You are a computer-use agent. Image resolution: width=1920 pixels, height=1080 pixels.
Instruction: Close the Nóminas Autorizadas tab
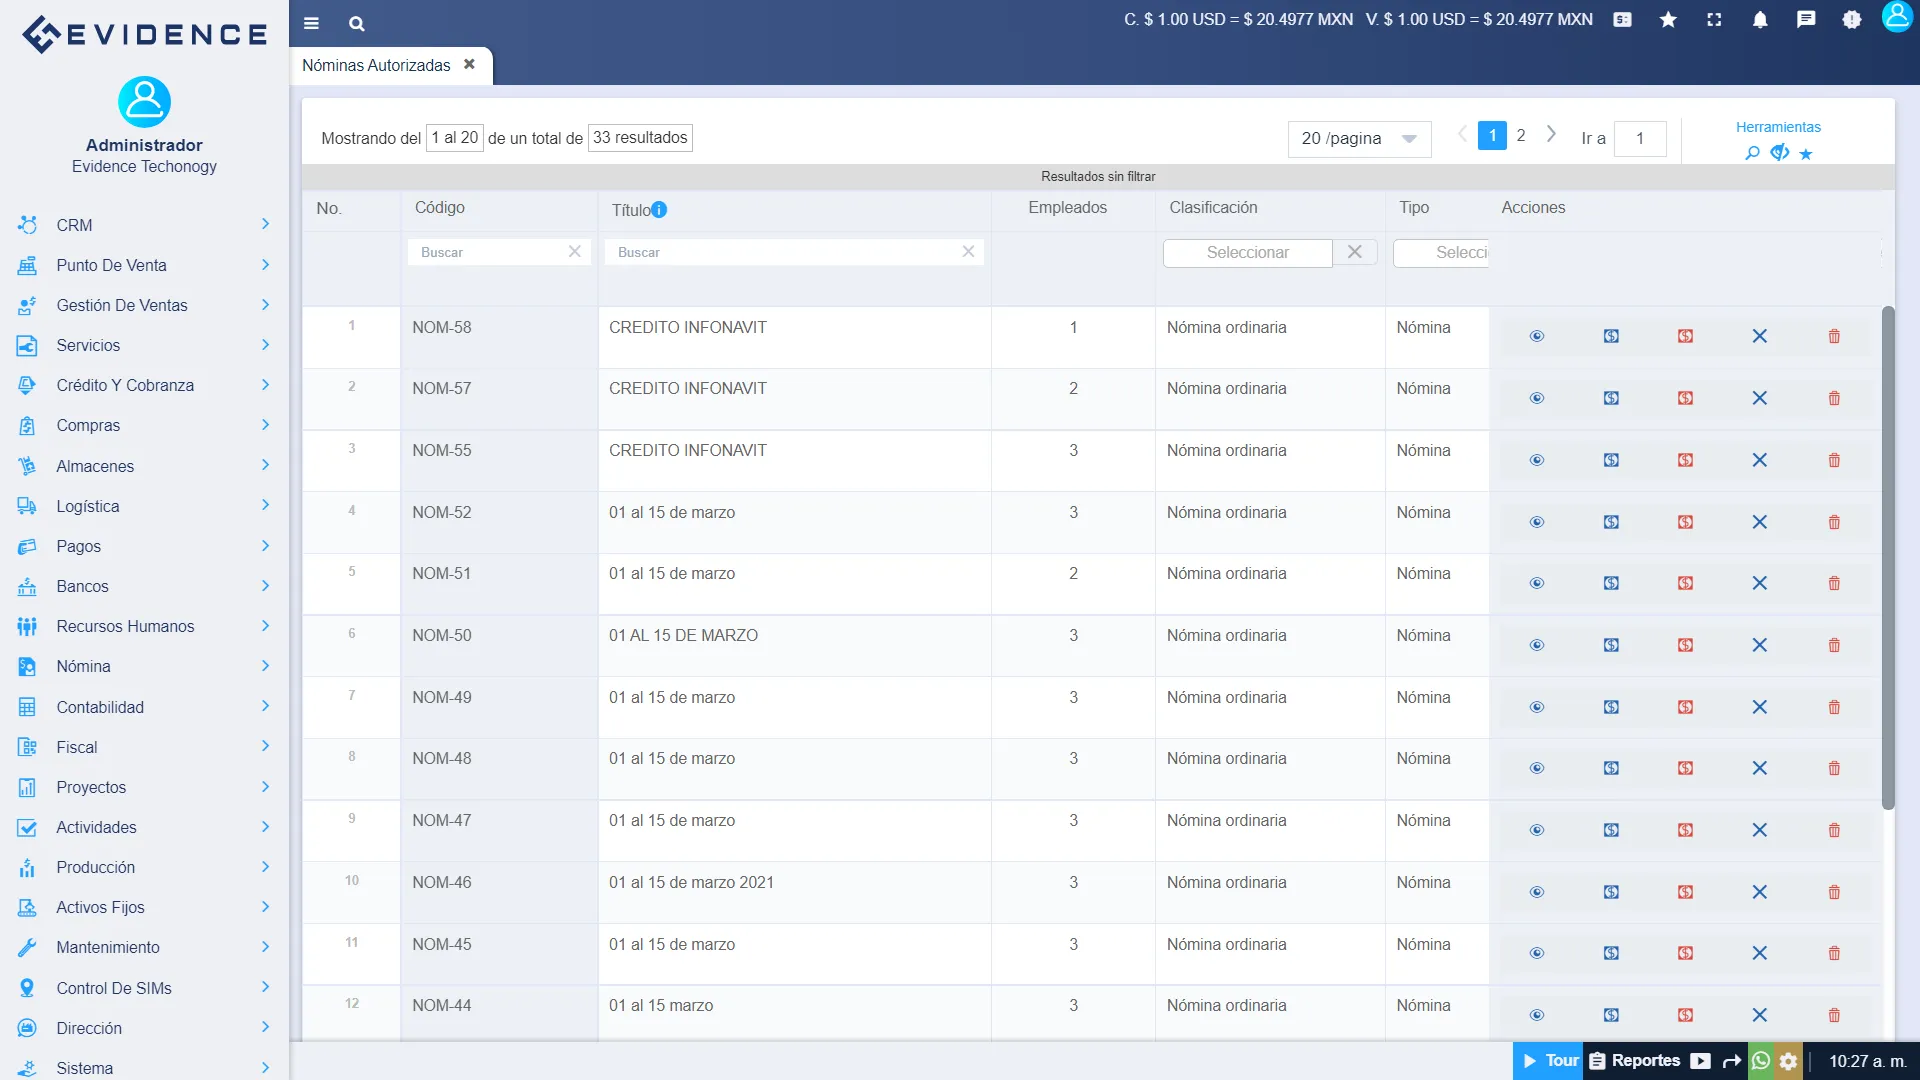point(469,64)
